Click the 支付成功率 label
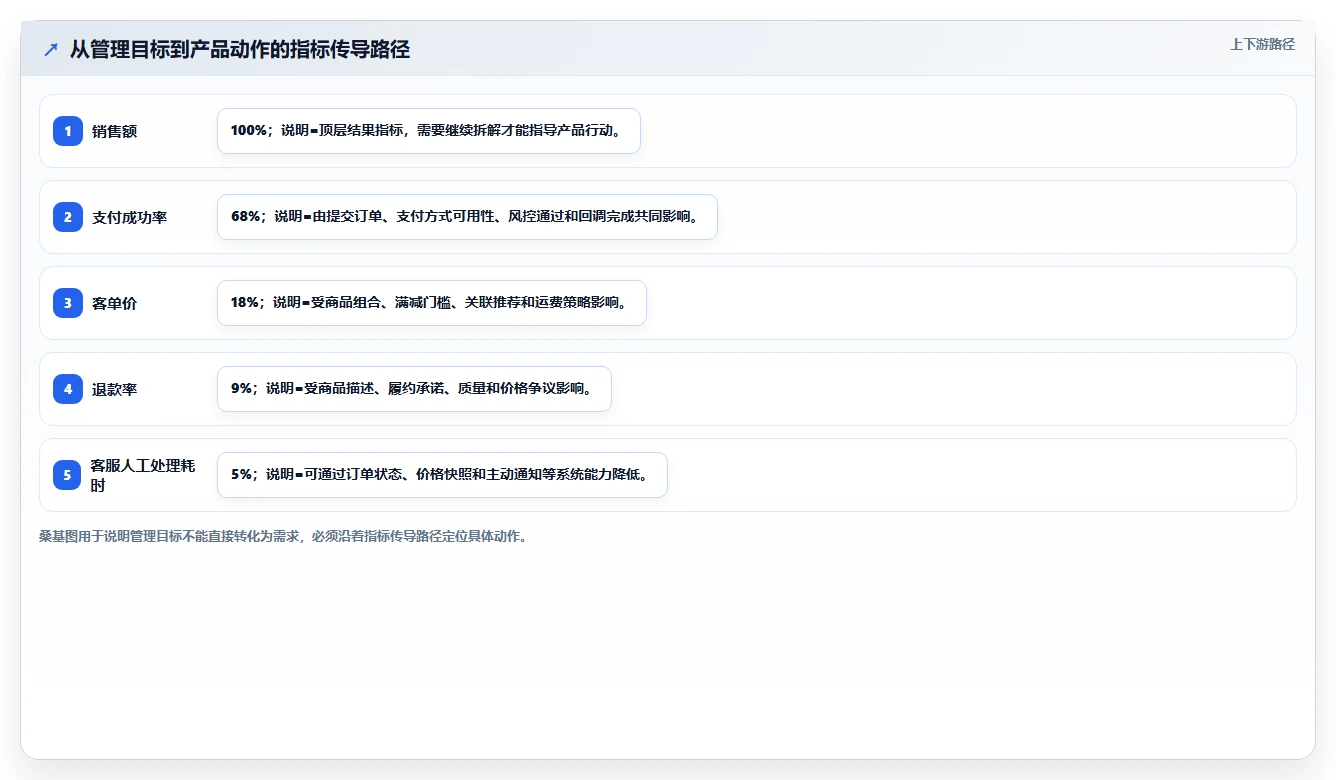This screenshot has height=780, width=1336. tap(130, 217)
